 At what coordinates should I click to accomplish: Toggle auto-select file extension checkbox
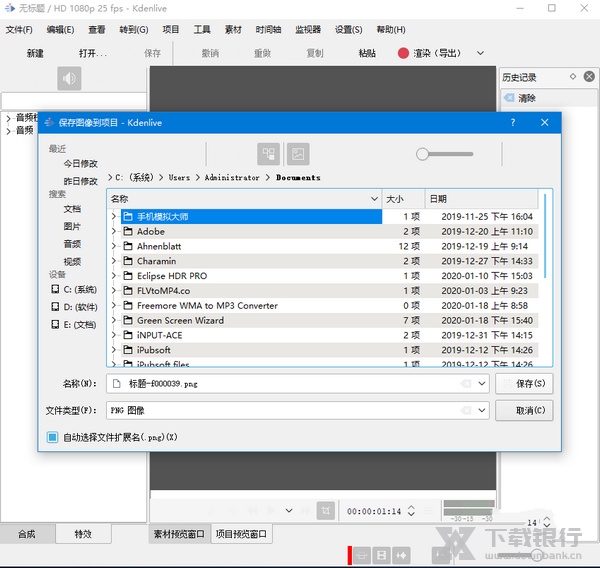pos(52,437)
